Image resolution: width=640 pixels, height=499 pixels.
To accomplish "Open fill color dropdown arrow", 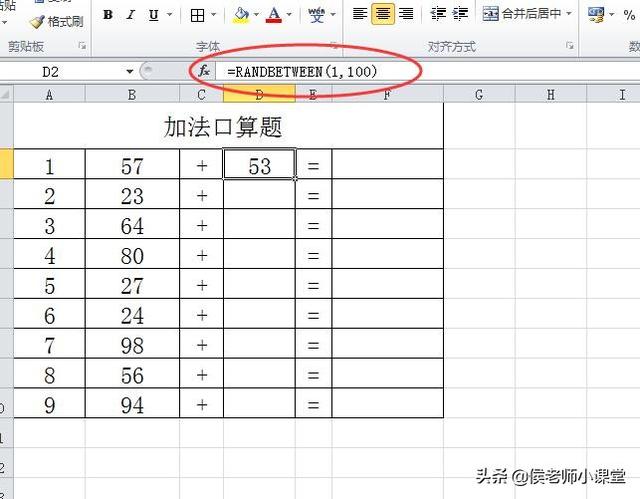I will click(x=256, y=15).
